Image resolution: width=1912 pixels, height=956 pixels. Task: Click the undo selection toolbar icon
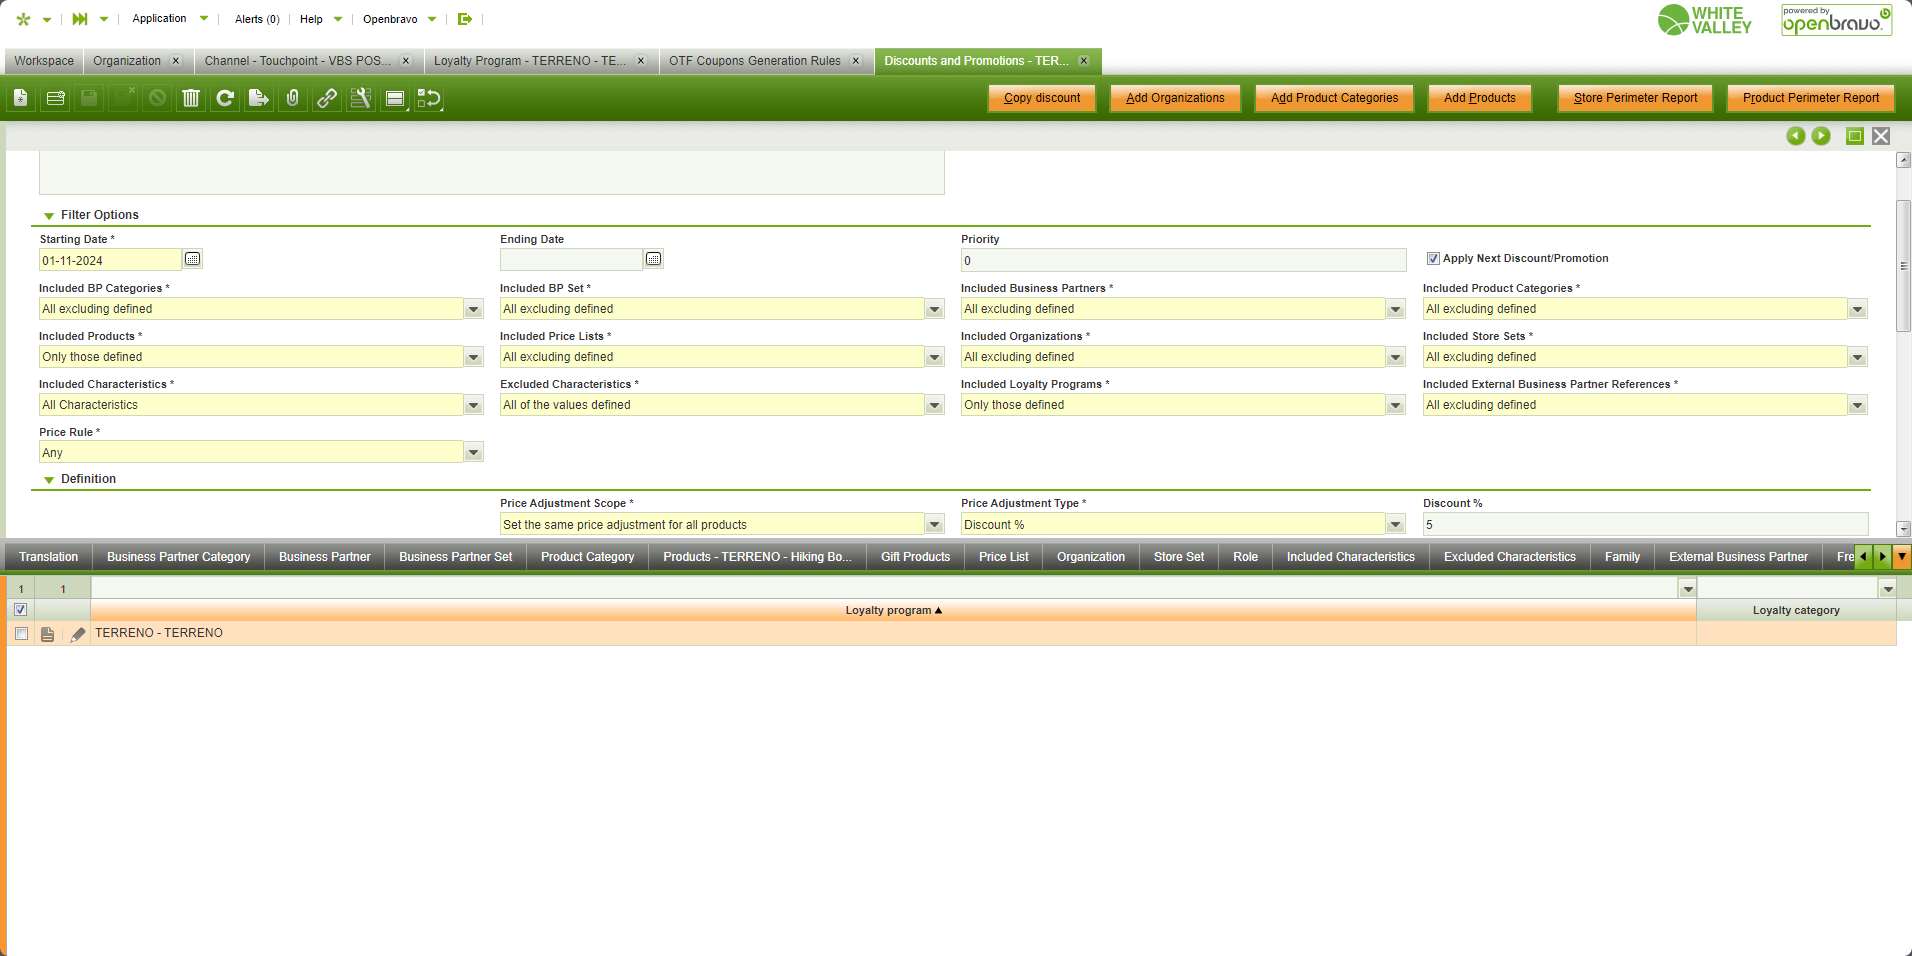[x=429, y=98]
